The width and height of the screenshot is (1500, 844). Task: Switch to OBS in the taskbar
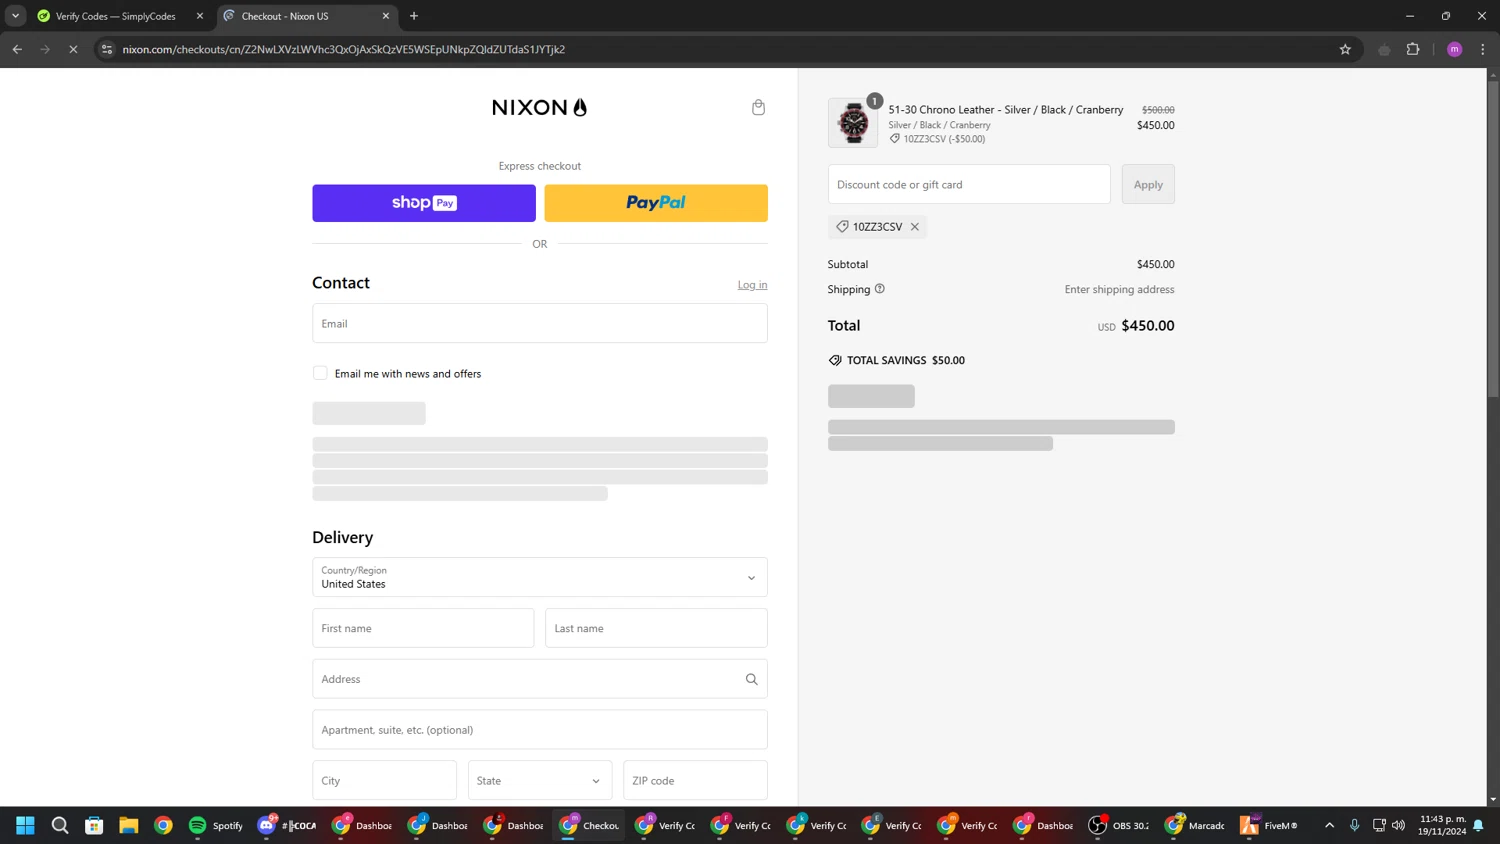tap(1120, 825)
